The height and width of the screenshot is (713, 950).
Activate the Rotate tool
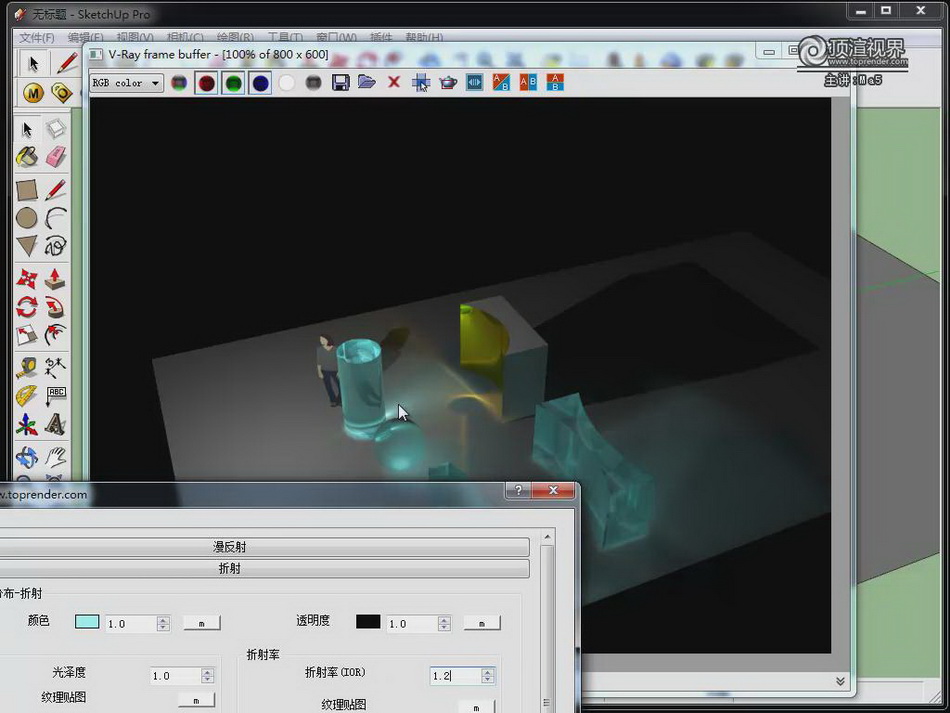[27, 307]
